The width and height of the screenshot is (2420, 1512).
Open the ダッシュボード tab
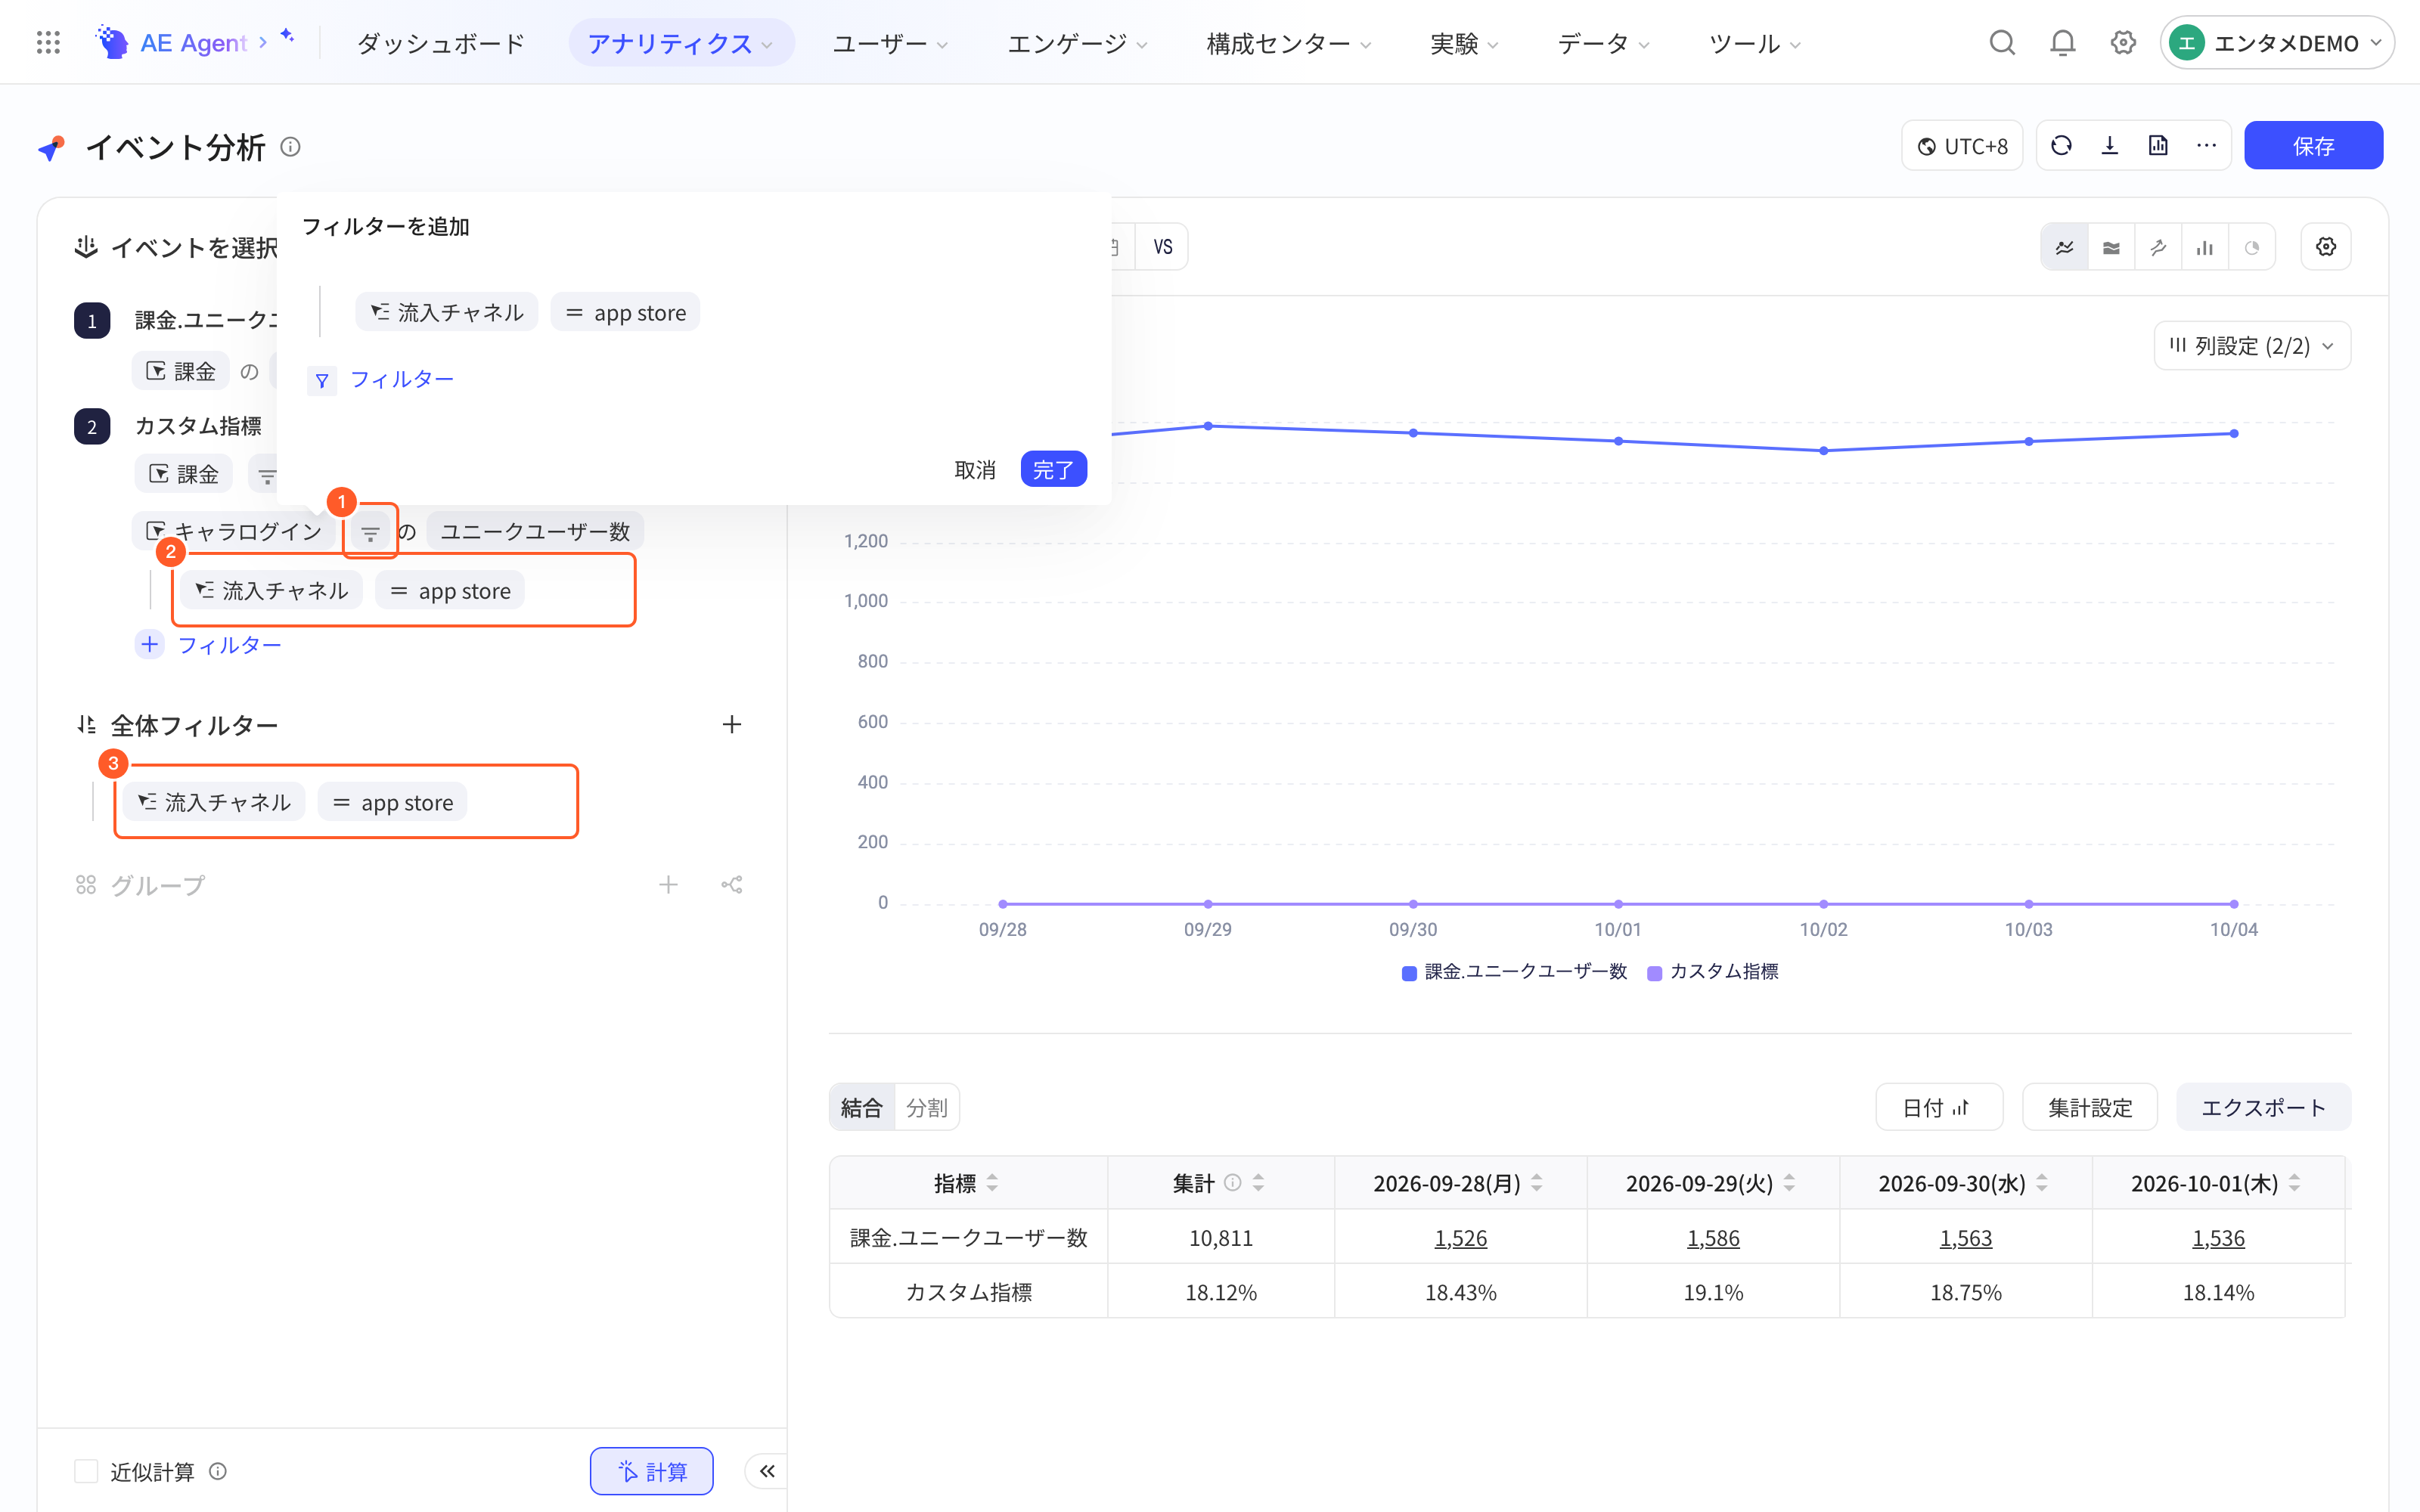(x=441, y=43)
